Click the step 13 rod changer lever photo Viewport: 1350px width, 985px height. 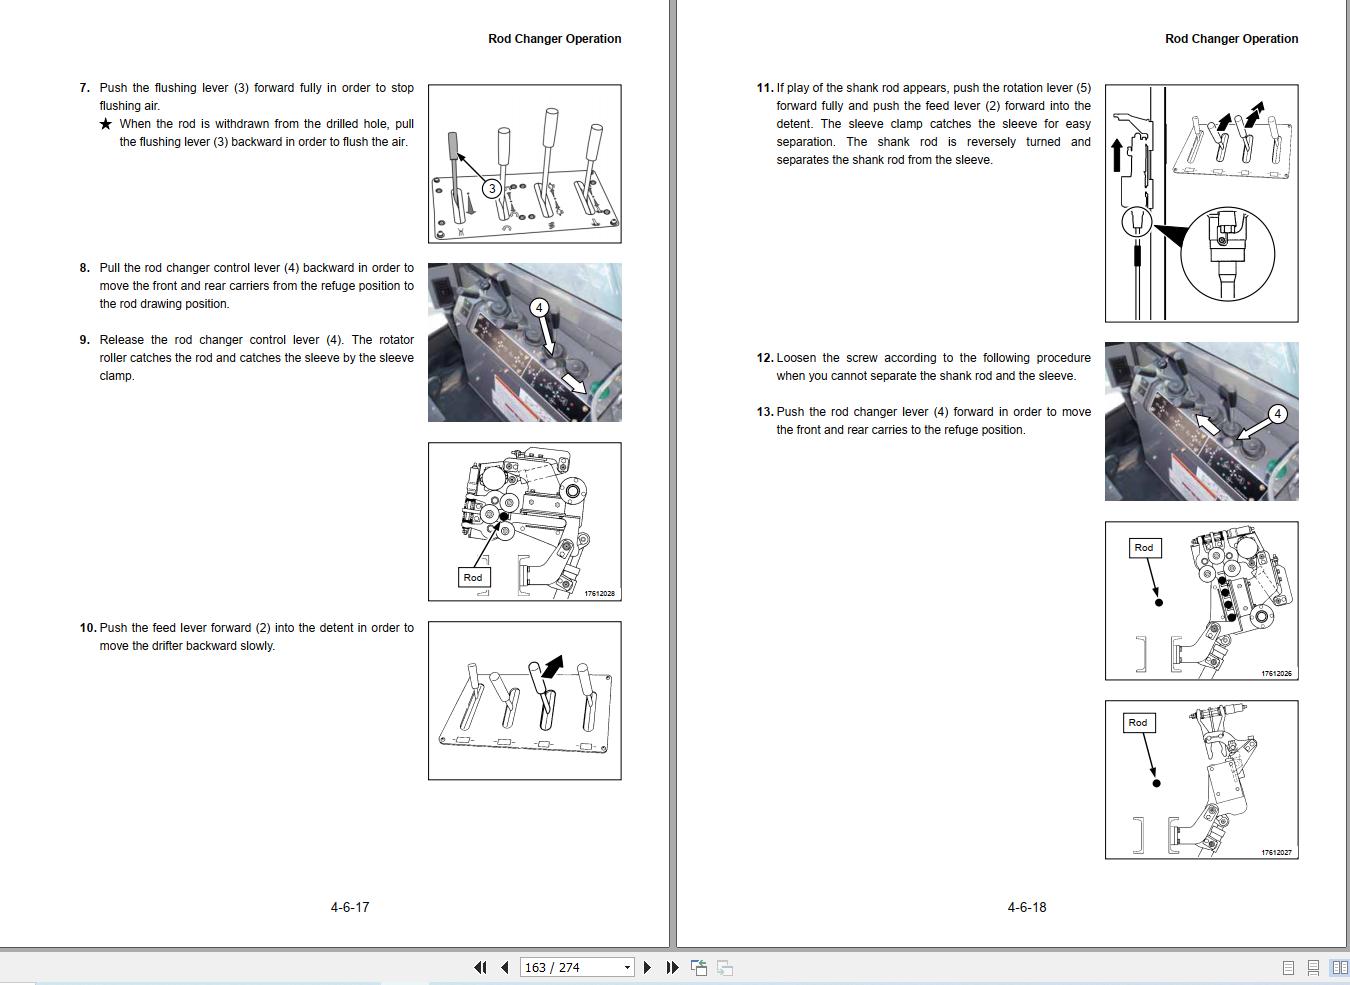[x=1202, y=421]
